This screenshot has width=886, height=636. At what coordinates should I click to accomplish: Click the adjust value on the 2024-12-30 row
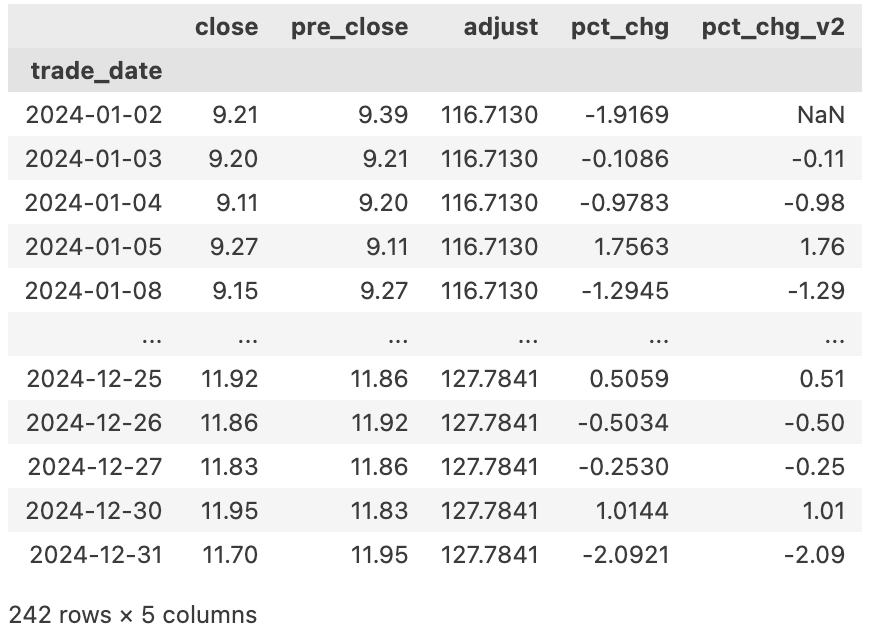click(489, 510)
